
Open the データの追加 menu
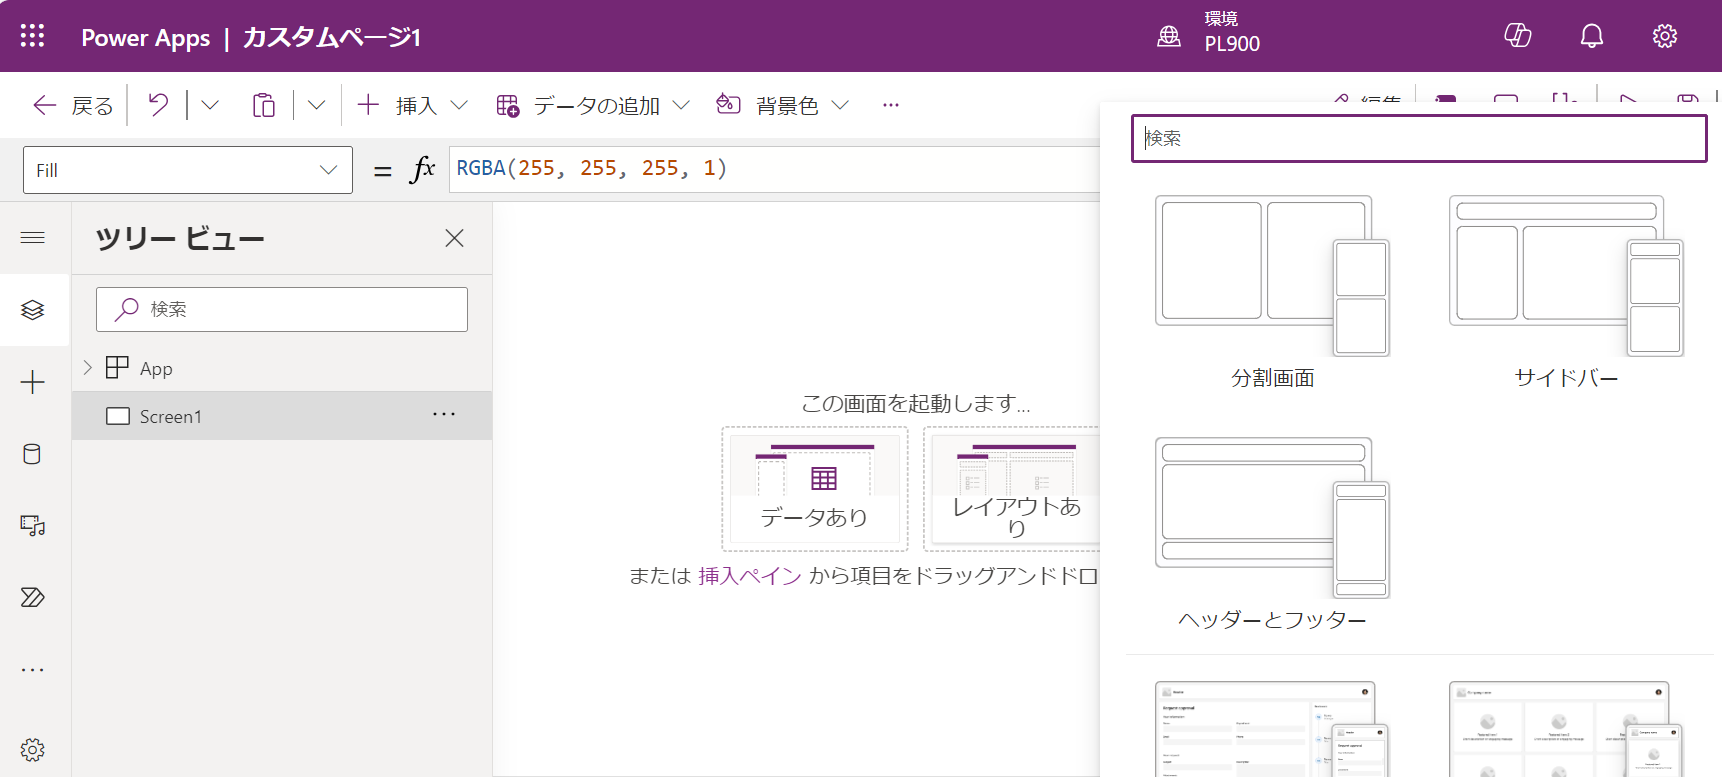pyautogui.click(x=593, y=105)
